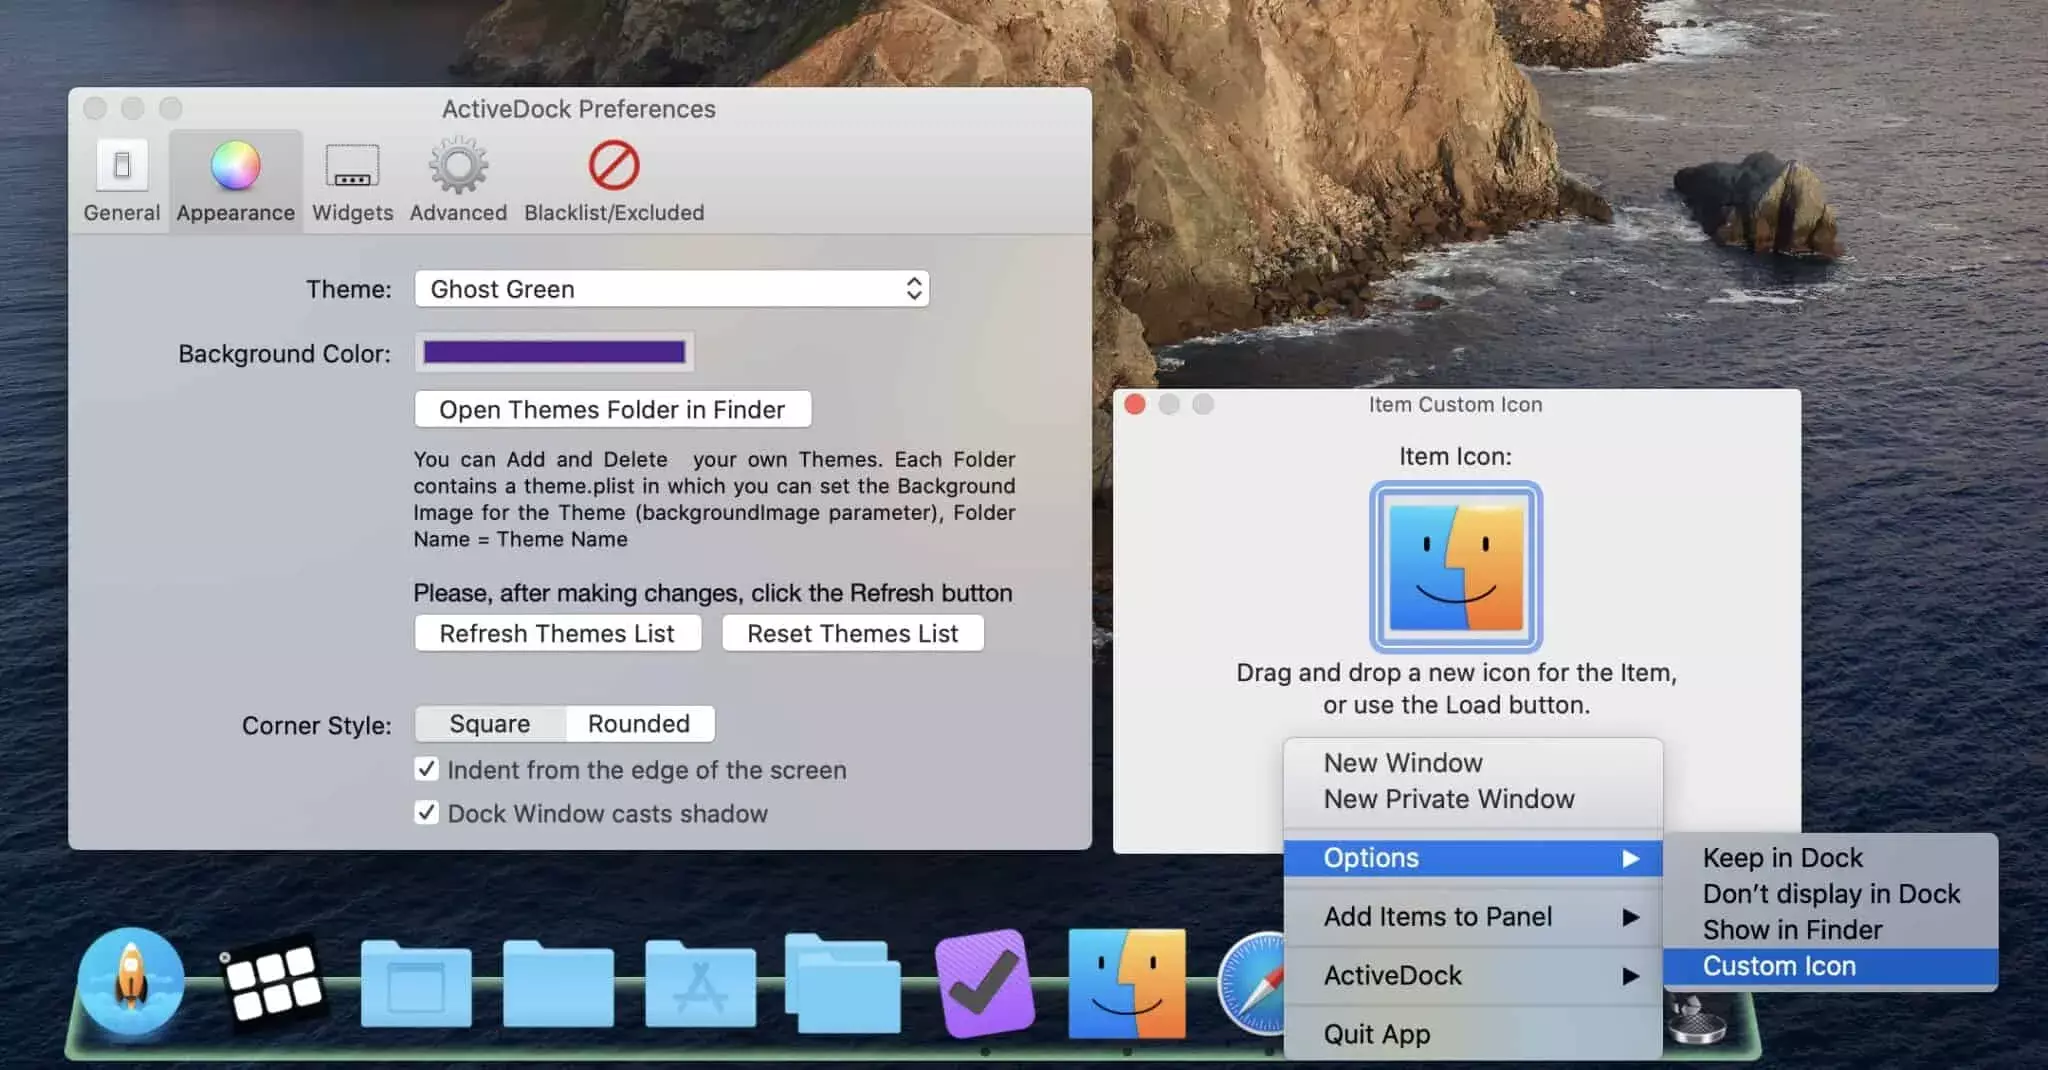Select Keep in Dock option

[1831, 858]
